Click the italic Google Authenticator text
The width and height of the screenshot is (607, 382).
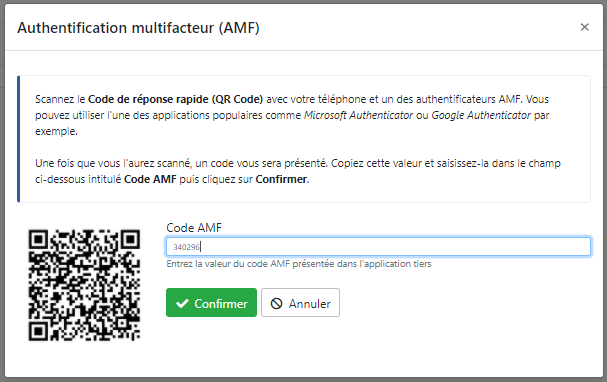coord(481,115)
